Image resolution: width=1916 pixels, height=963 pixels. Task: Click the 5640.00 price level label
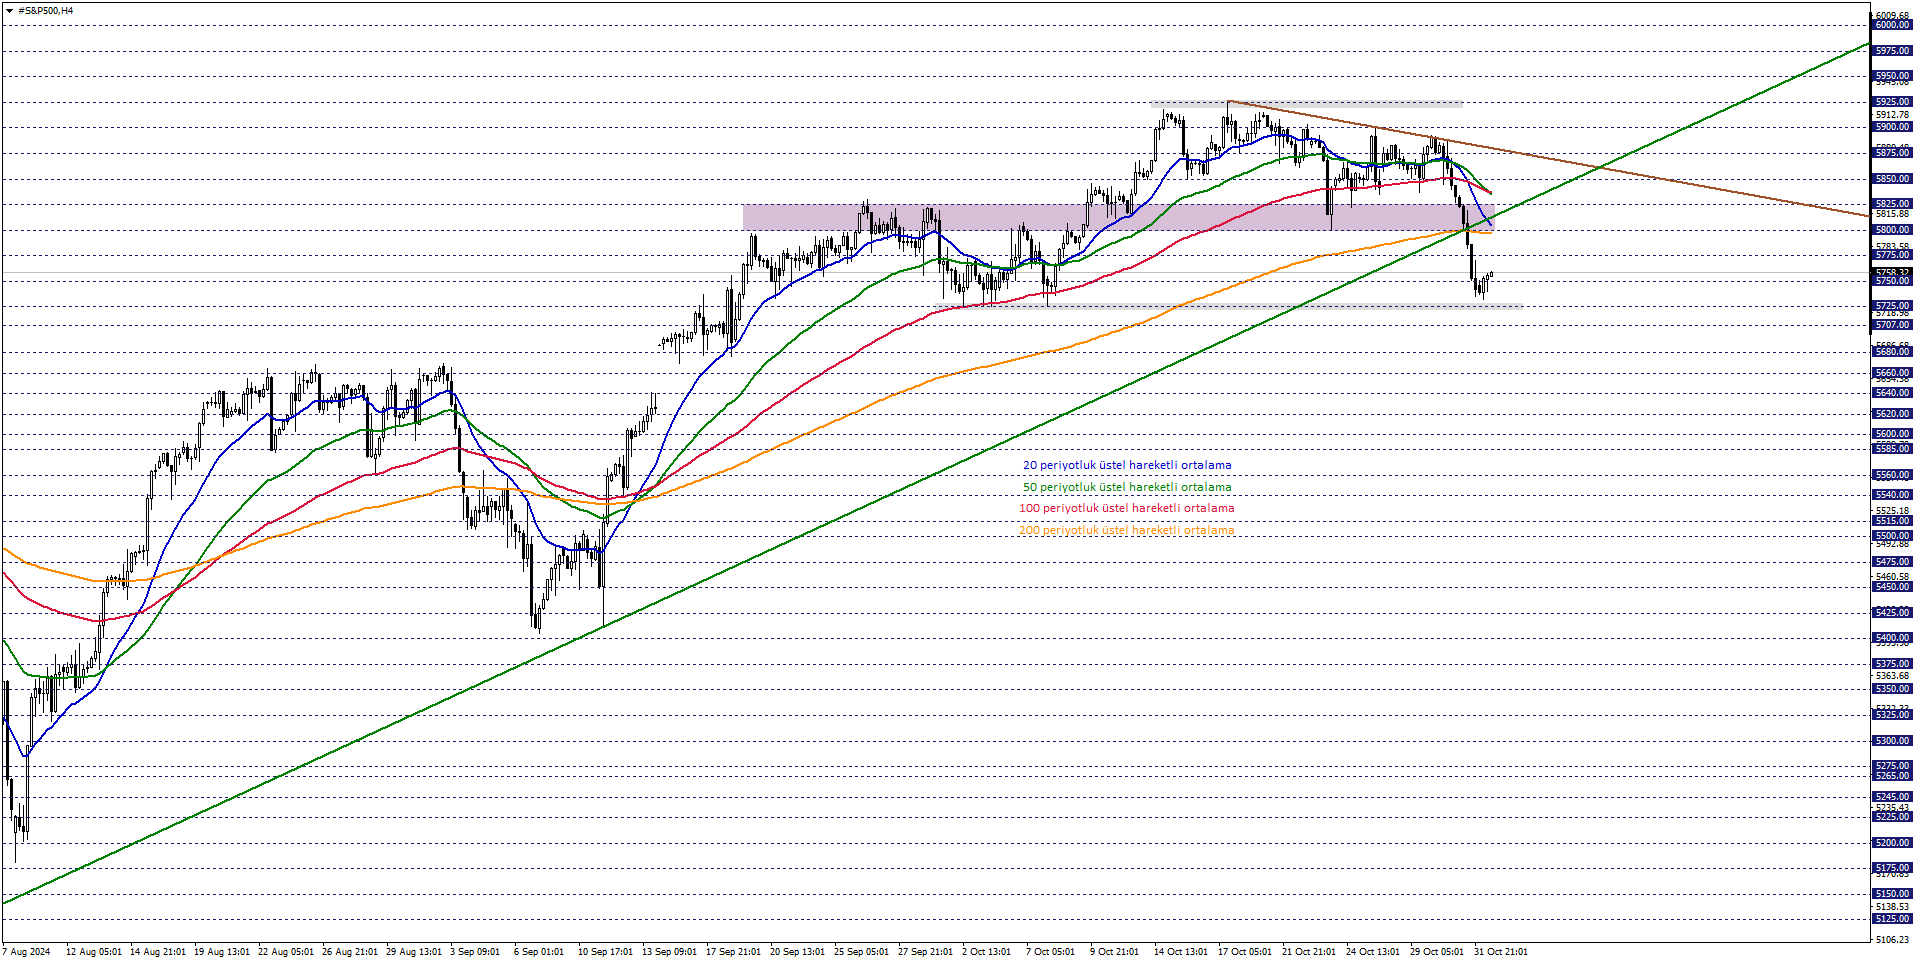(x=1892, y=393)
